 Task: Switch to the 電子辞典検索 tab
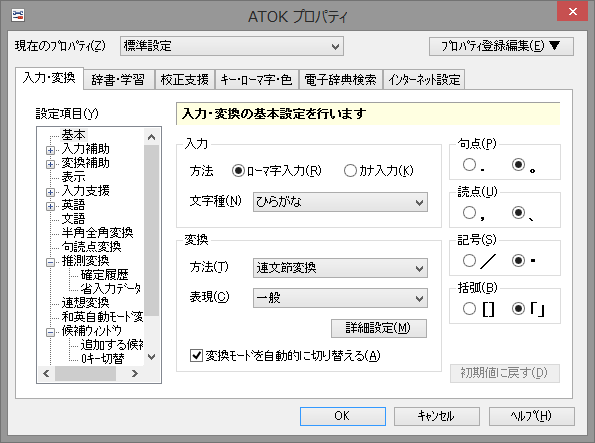pos(340,80)
